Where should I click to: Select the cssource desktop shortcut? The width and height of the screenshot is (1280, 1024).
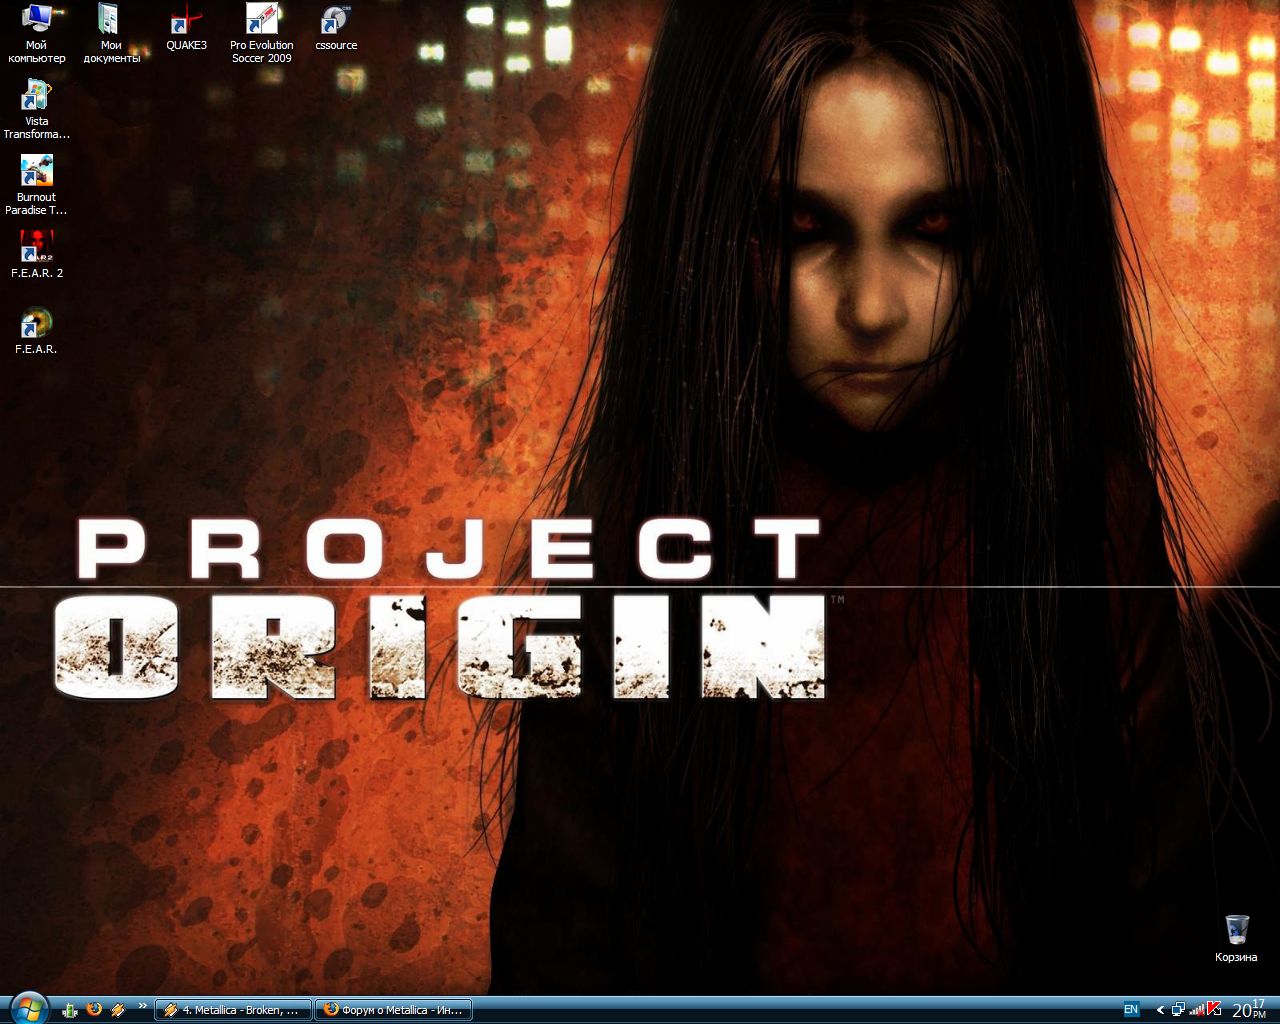pyautogui.click(x=336, y=27)
